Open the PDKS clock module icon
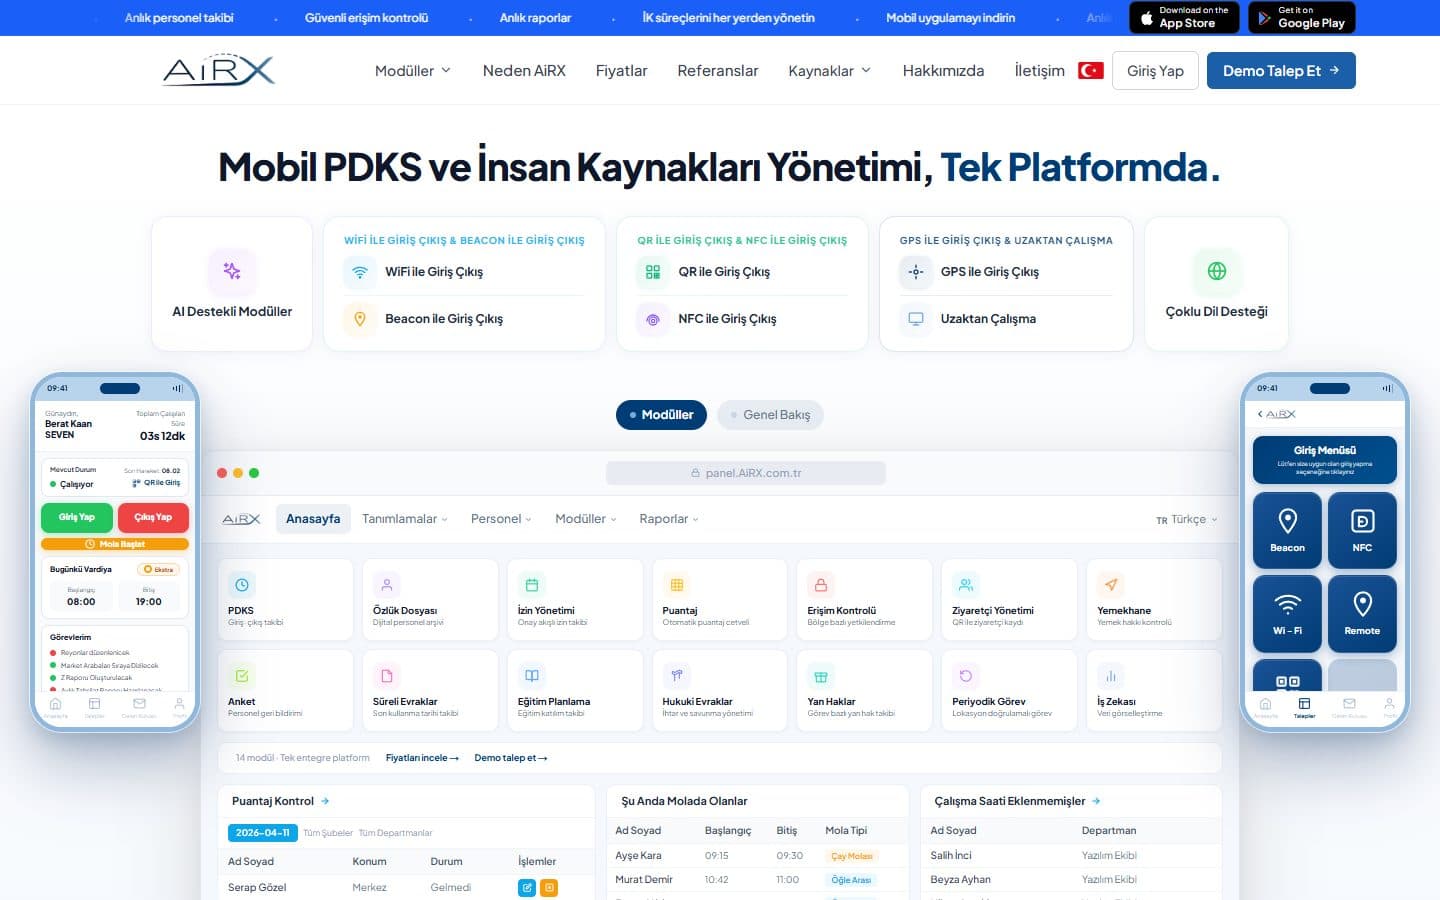Image resolution: width=1440 pixels, height=900 pixels. click(241, 585)
